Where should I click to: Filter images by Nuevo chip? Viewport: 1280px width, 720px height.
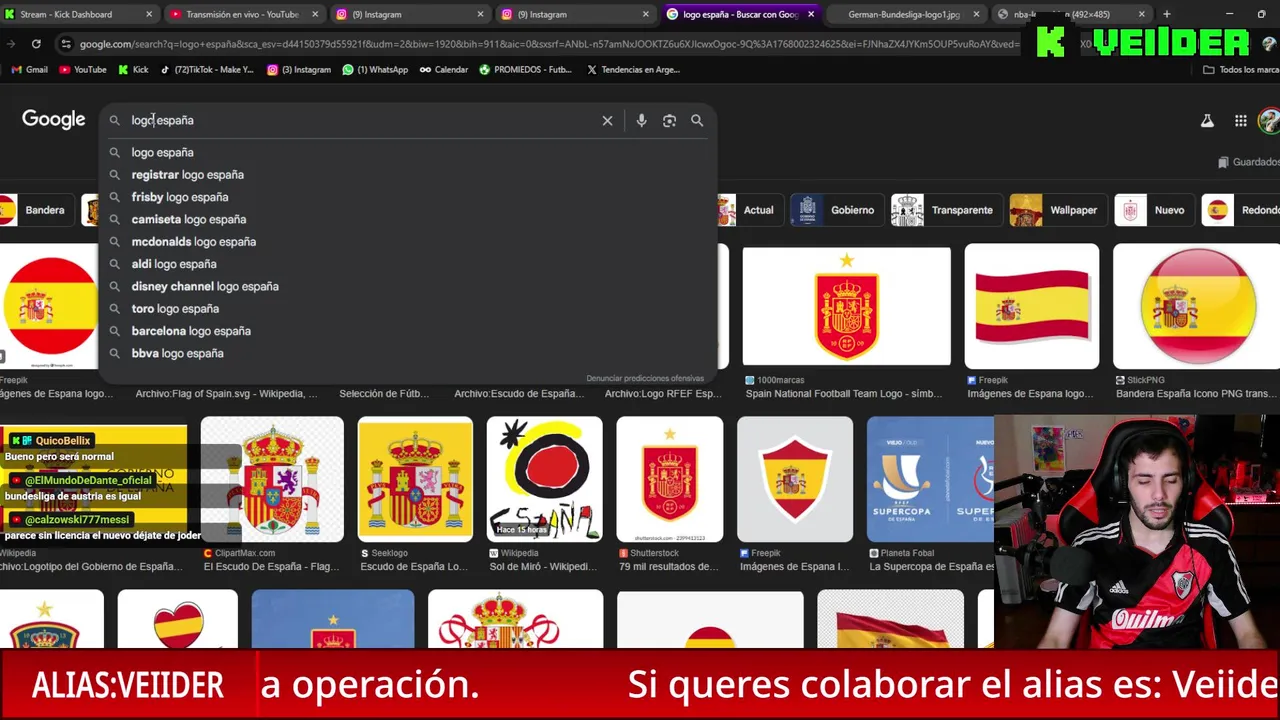click(x=1153, y=210)
